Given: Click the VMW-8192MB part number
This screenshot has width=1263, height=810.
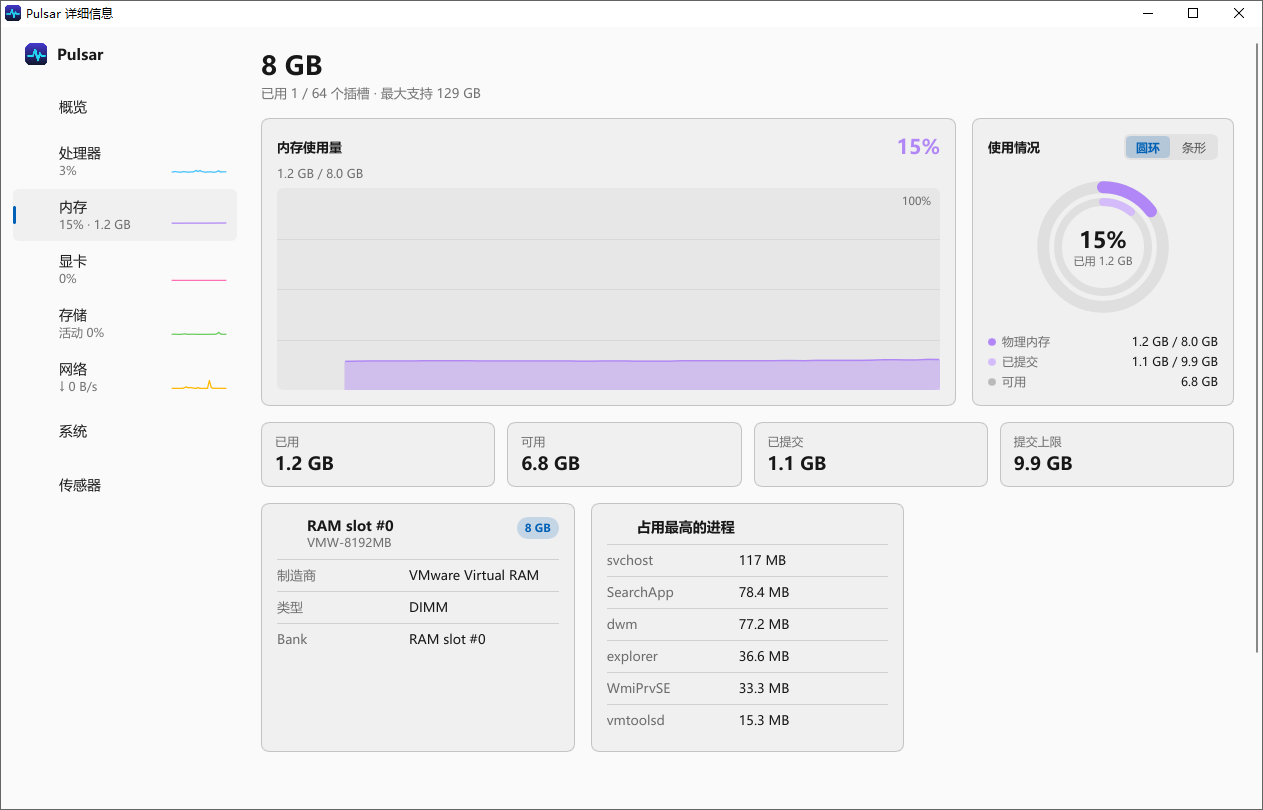Looking at the screenshot, I should 349,543.
